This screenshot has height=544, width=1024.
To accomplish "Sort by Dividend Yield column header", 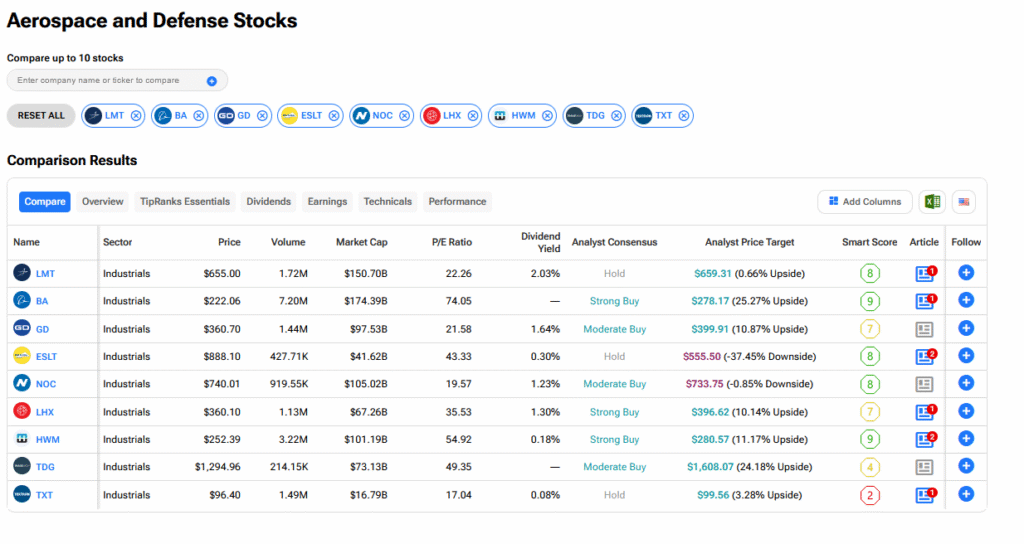I will (541, 242).
